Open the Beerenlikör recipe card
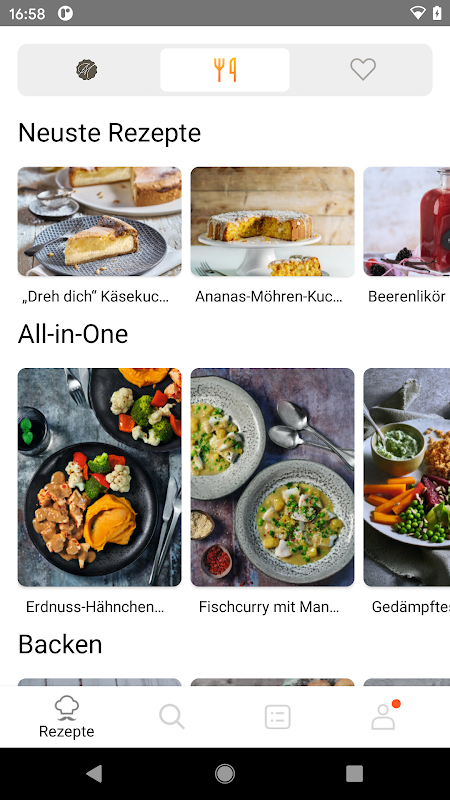The height and width of the screenshot is (800, 450). [407, 221]
